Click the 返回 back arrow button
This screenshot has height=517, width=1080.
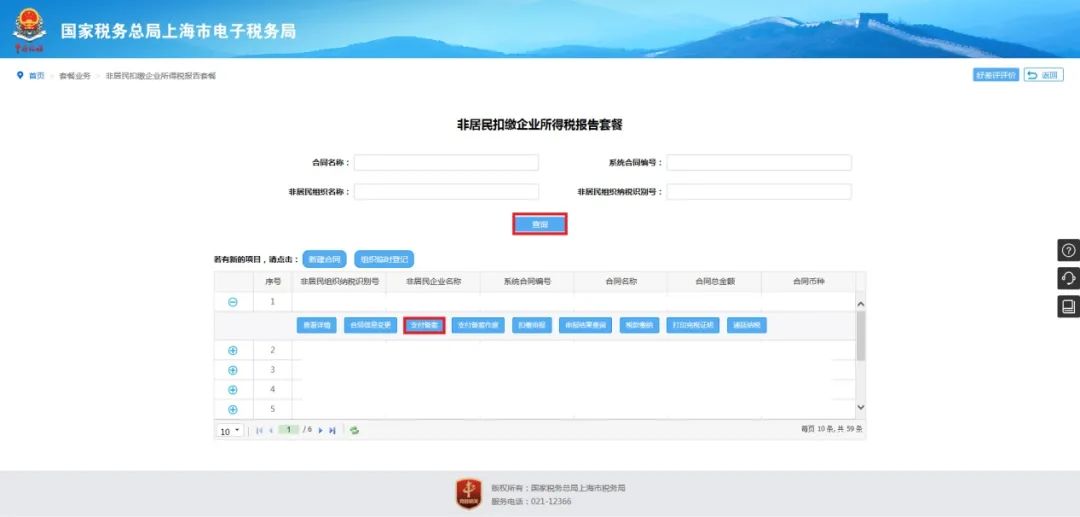[x=1043, y=75]
